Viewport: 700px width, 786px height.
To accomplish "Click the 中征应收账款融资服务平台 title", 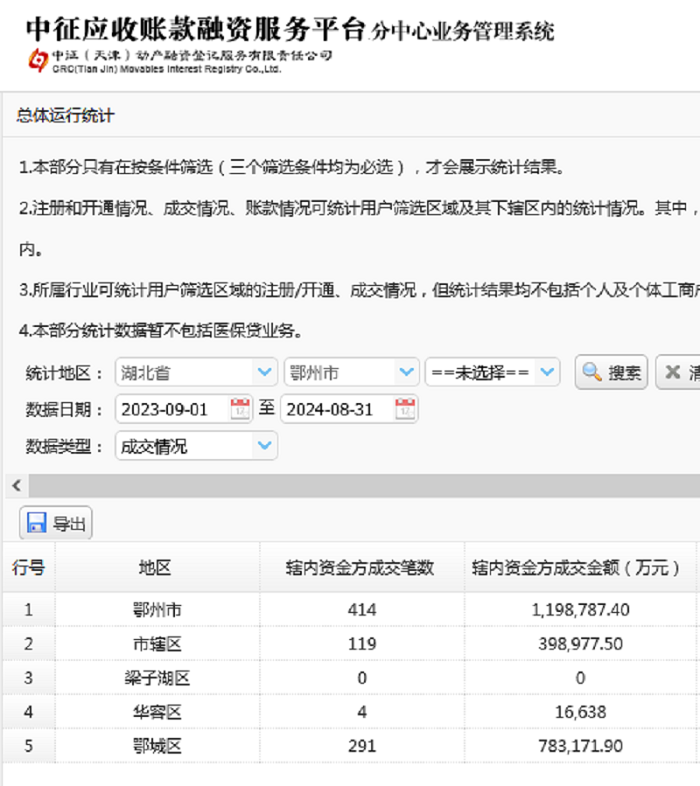I will 196,29.
